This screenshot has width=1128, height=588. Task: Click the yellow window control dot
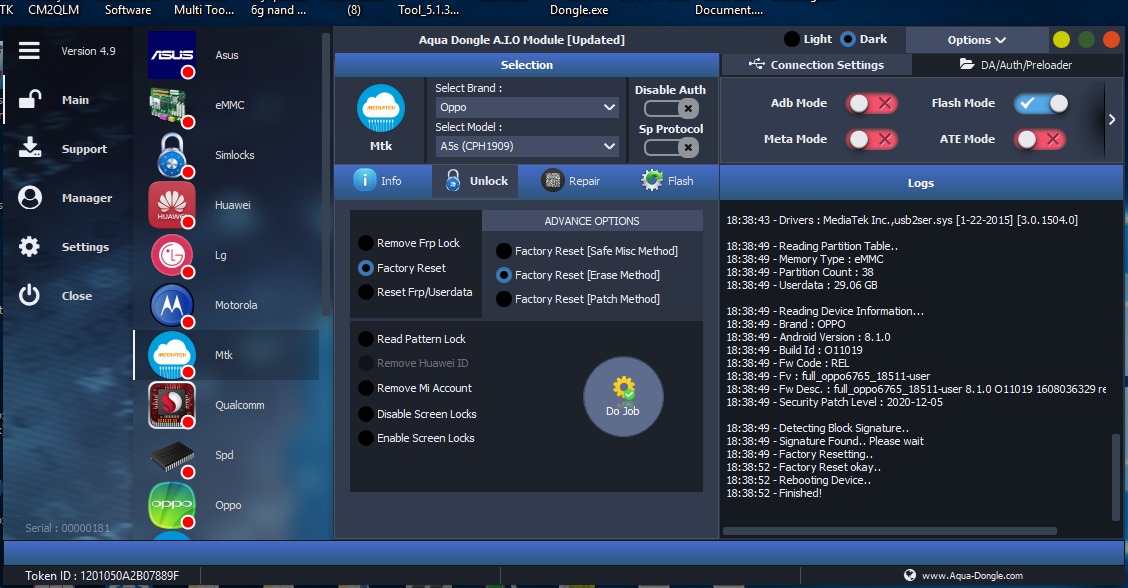click(1061, 40)
